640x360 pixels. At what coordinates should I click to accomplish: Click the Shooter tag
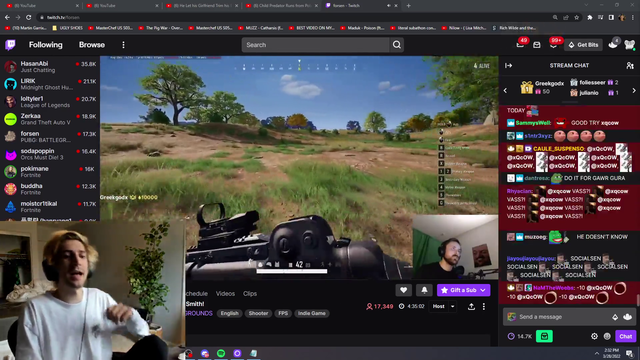point(258,313)
